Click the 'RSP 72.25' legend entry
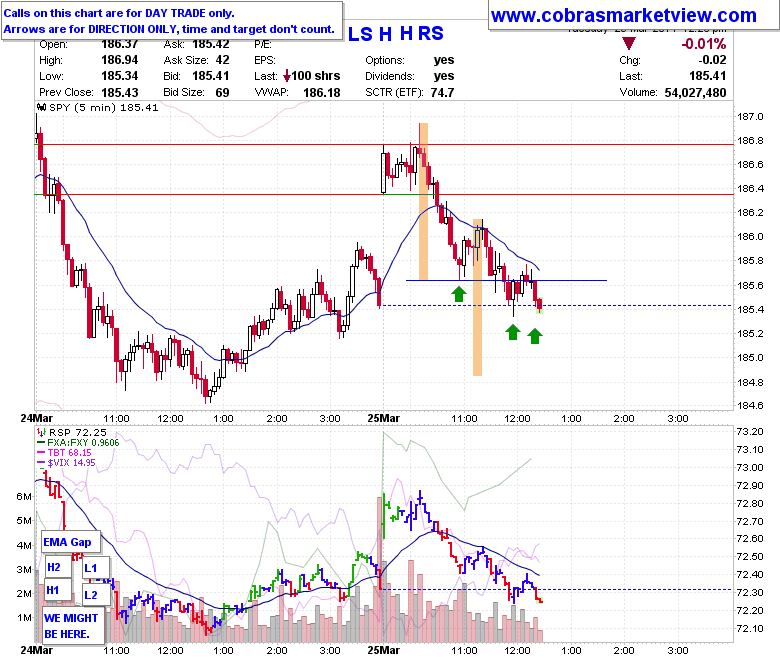 coord(78,433)
